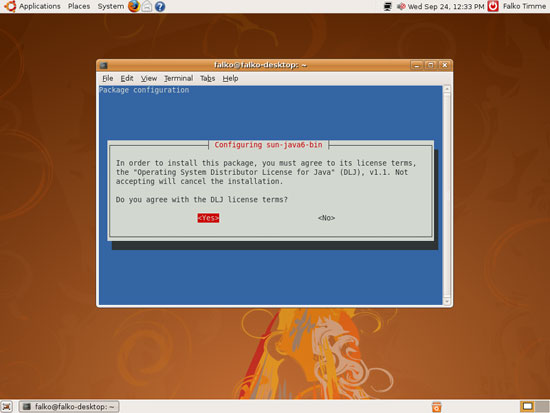Click the network monitor tray icon
Image resolution: width=550 pixels, height=413 pixels.
coord(388,6)
